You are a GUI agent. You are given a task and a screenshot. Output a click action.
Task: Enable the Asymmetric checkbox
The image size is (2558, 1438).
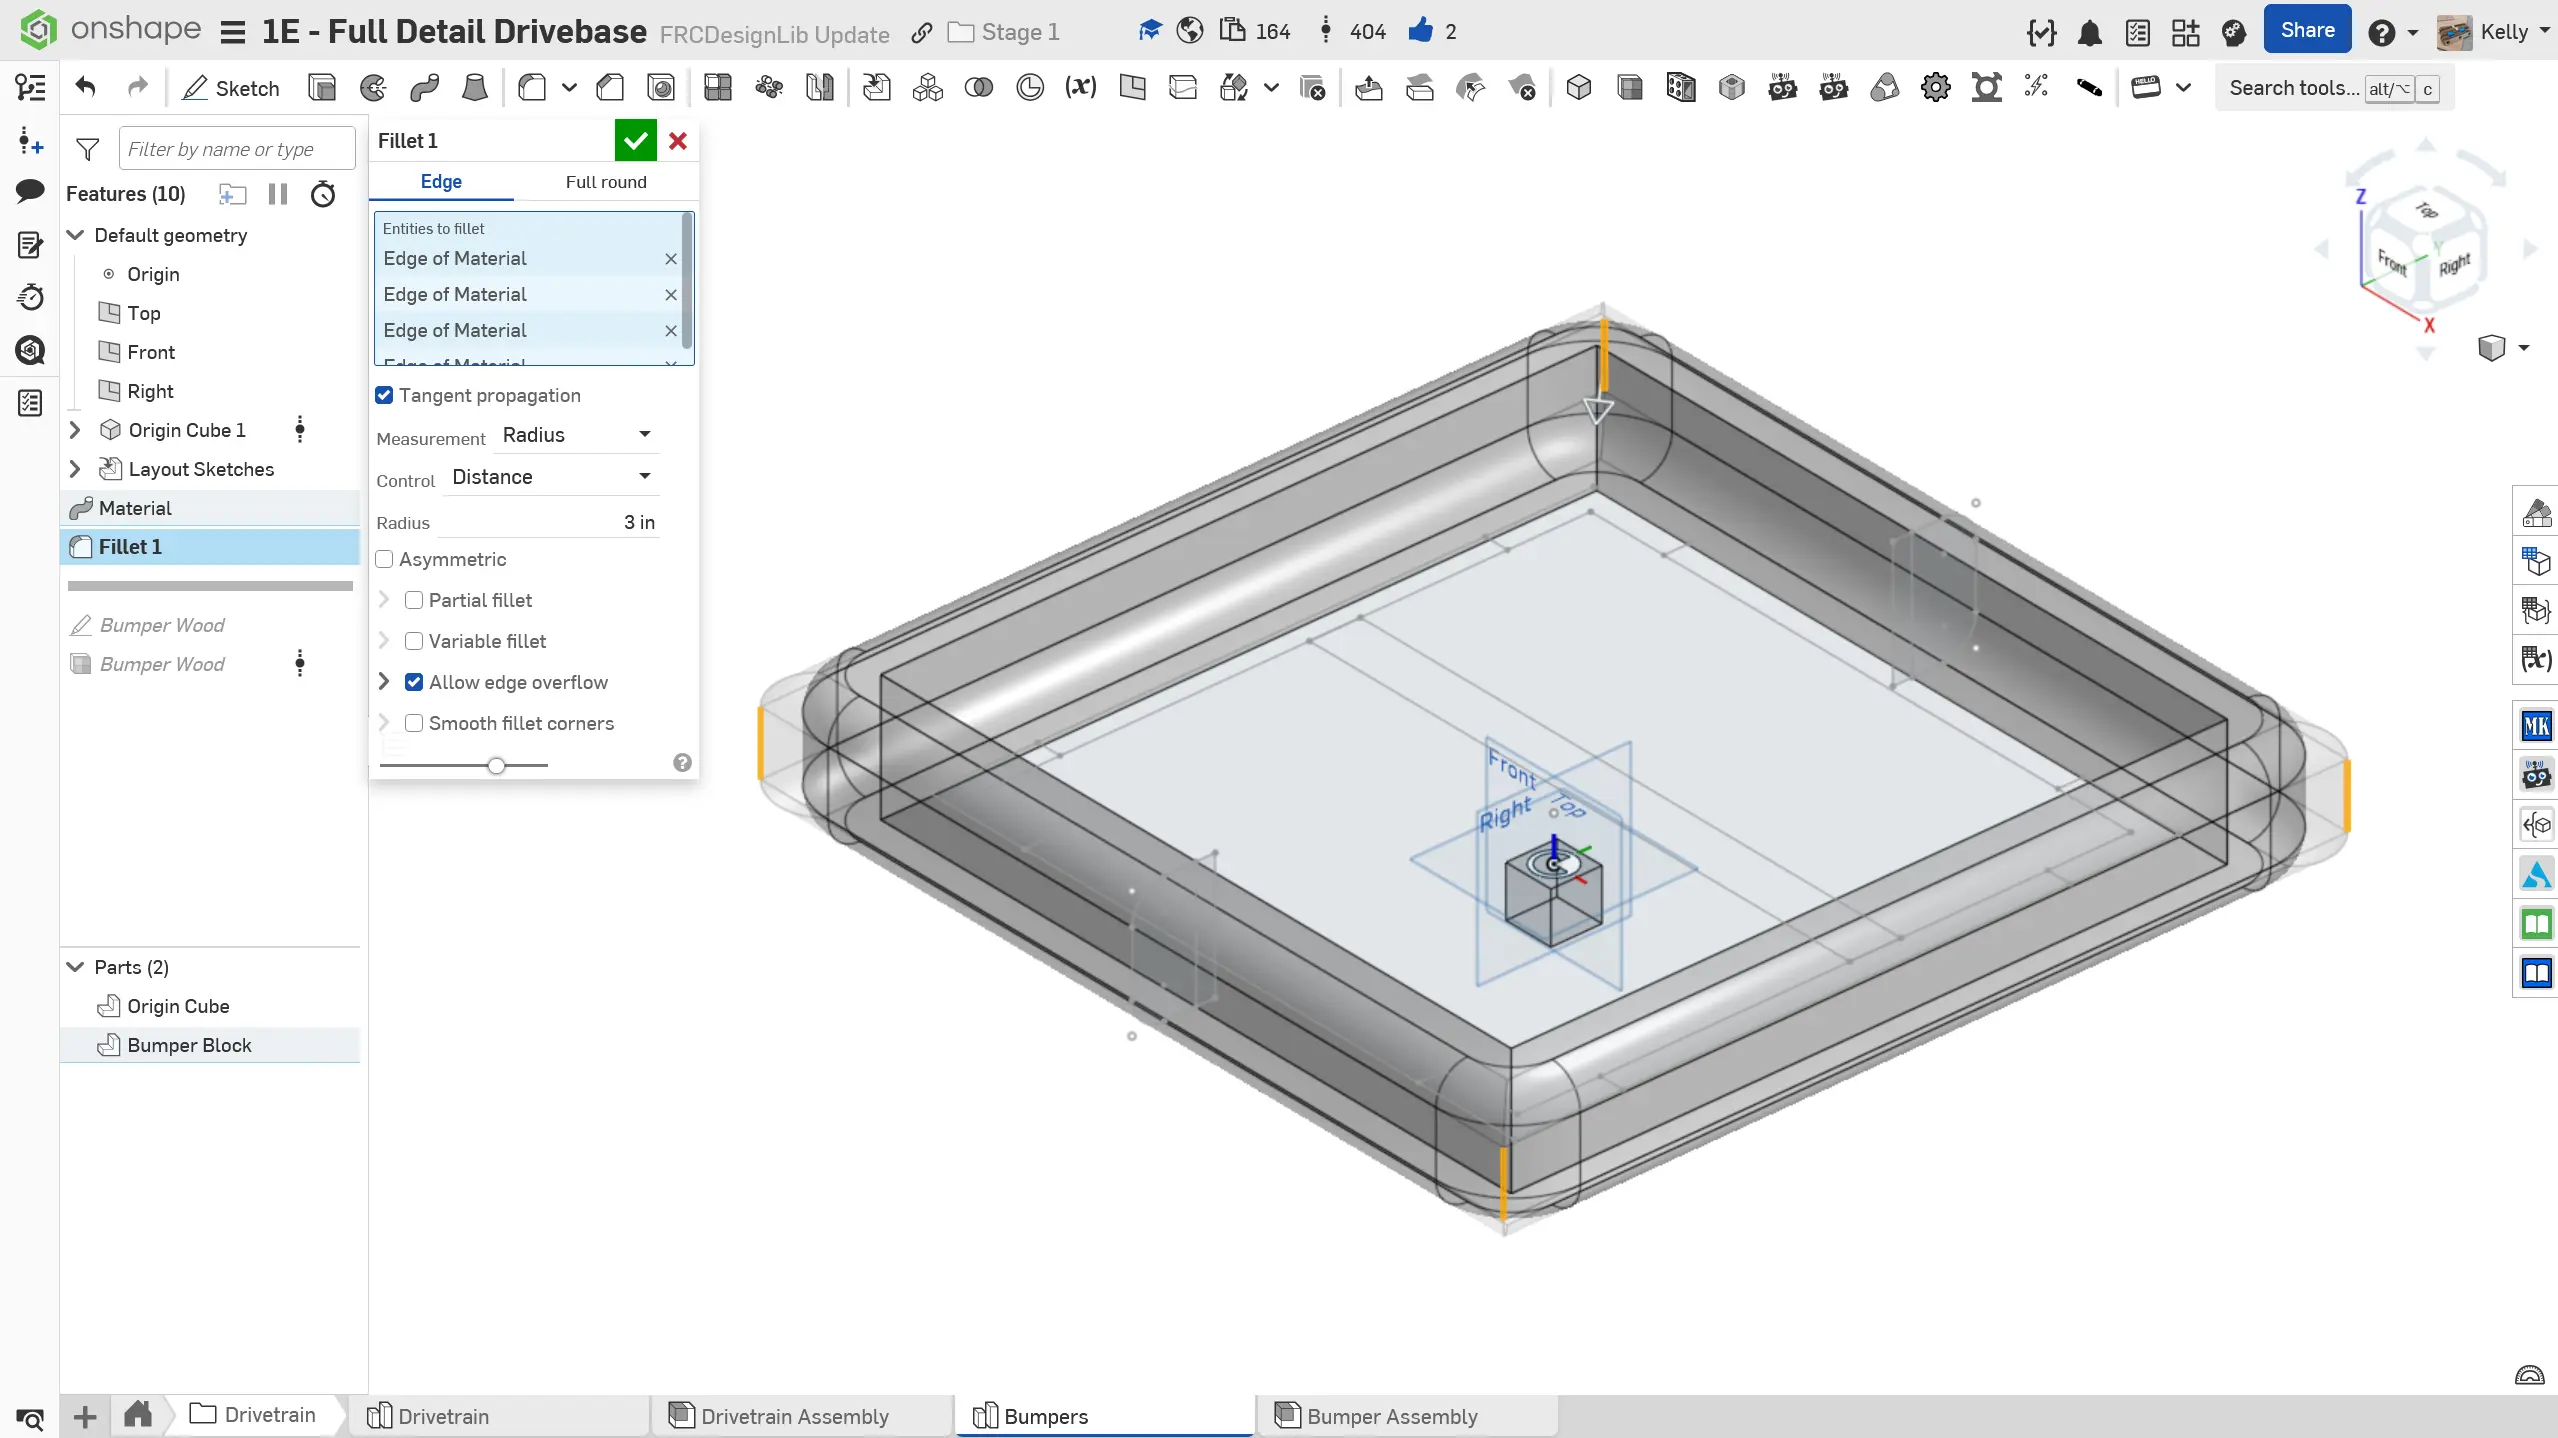click(384, 559)
